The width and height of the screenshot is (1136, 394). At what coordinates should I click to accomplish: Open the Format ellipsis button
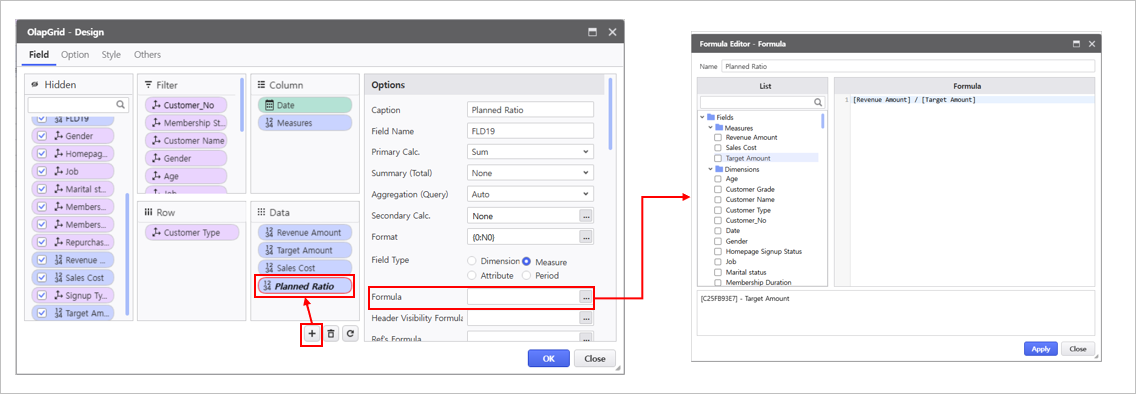pyautogui.click(x=586, y=237)
